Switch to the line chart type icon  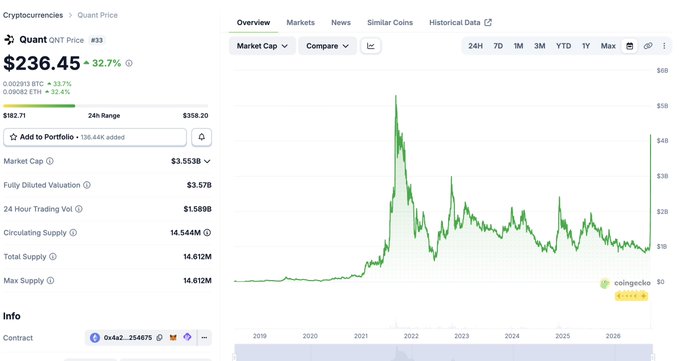pyautogui.click(x=371, y=46)
